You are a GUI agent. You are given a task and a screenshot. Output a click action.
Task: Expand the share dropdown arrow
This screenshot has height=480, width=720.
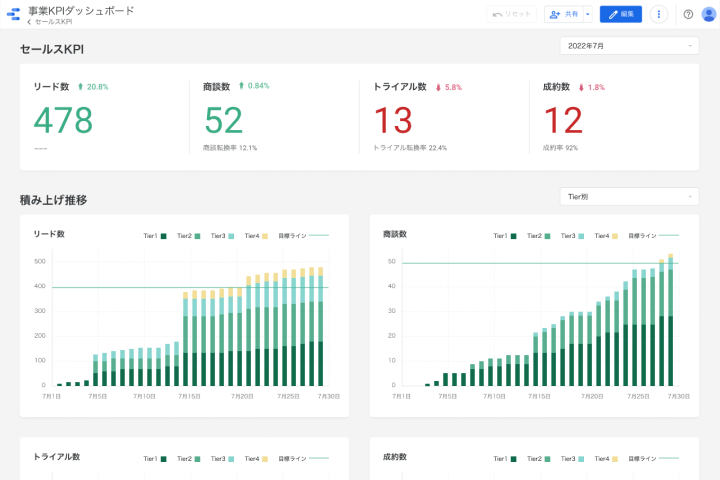pyautogui.click(x=588, y=14)
